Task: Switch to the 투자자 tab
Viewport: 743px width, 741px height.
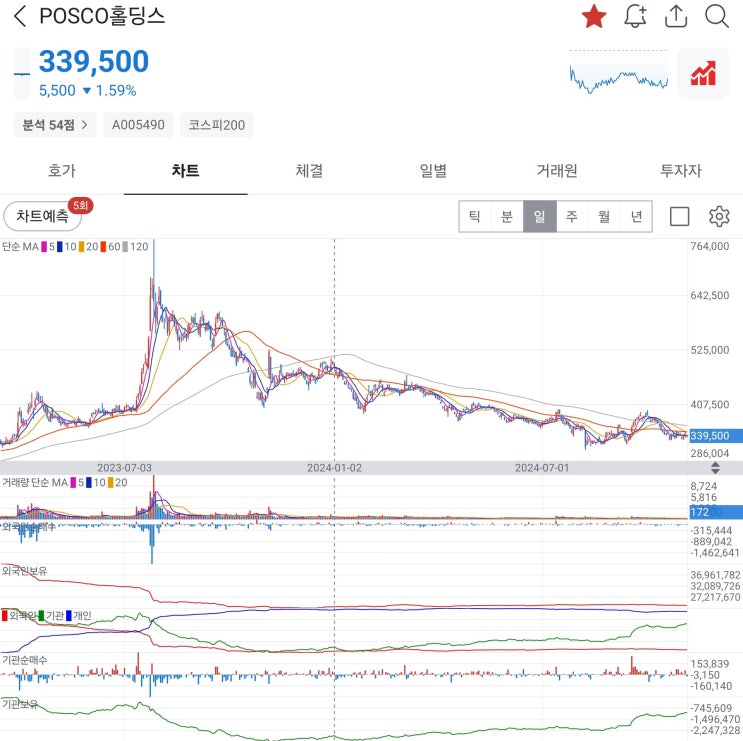Action: [x=681, y=171]
